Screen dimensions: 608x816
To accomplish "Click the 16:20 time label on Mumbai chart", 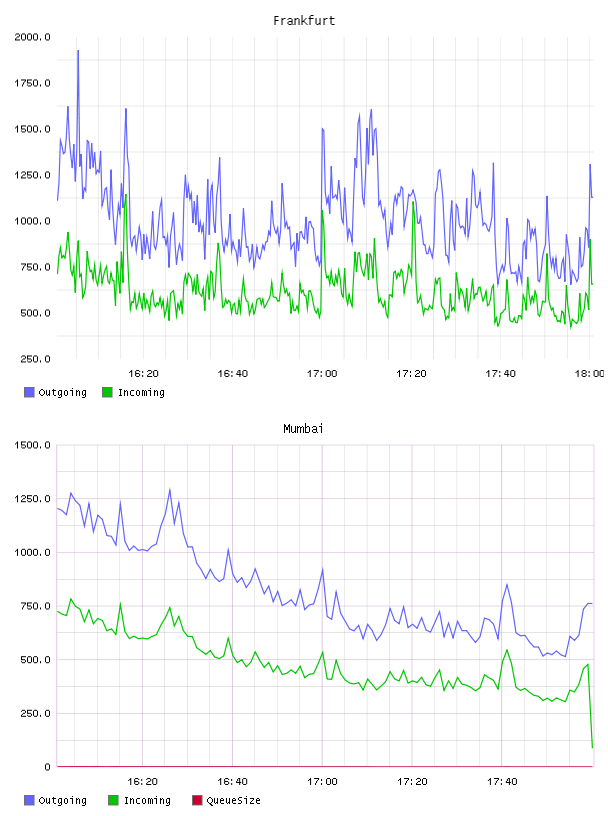I will click(x=142, y=782).
